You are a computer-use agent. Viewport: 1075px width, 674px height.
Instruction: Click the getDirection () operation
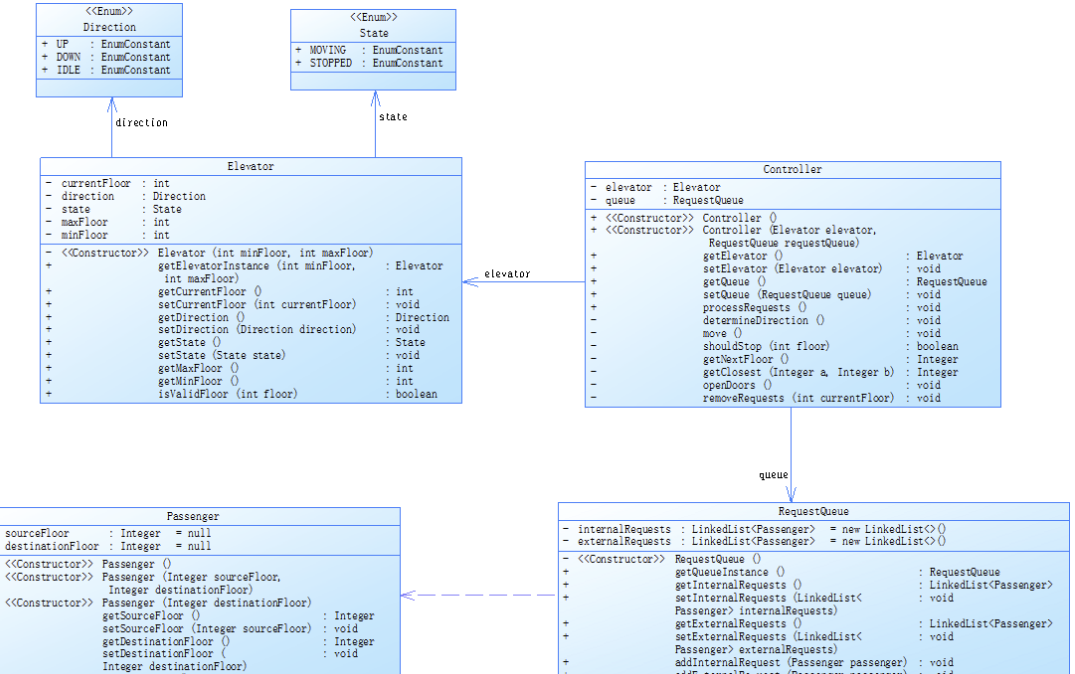click(x=247, y=317)
